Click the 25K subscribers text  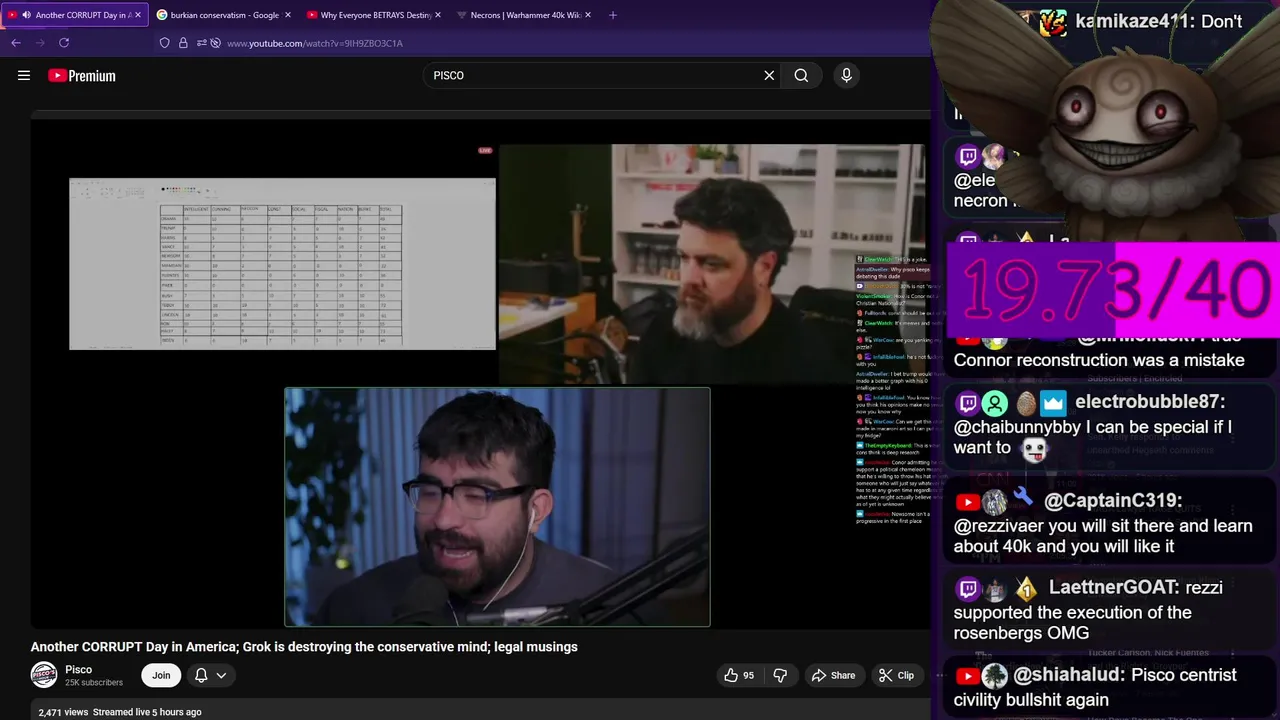coord(94,683)
